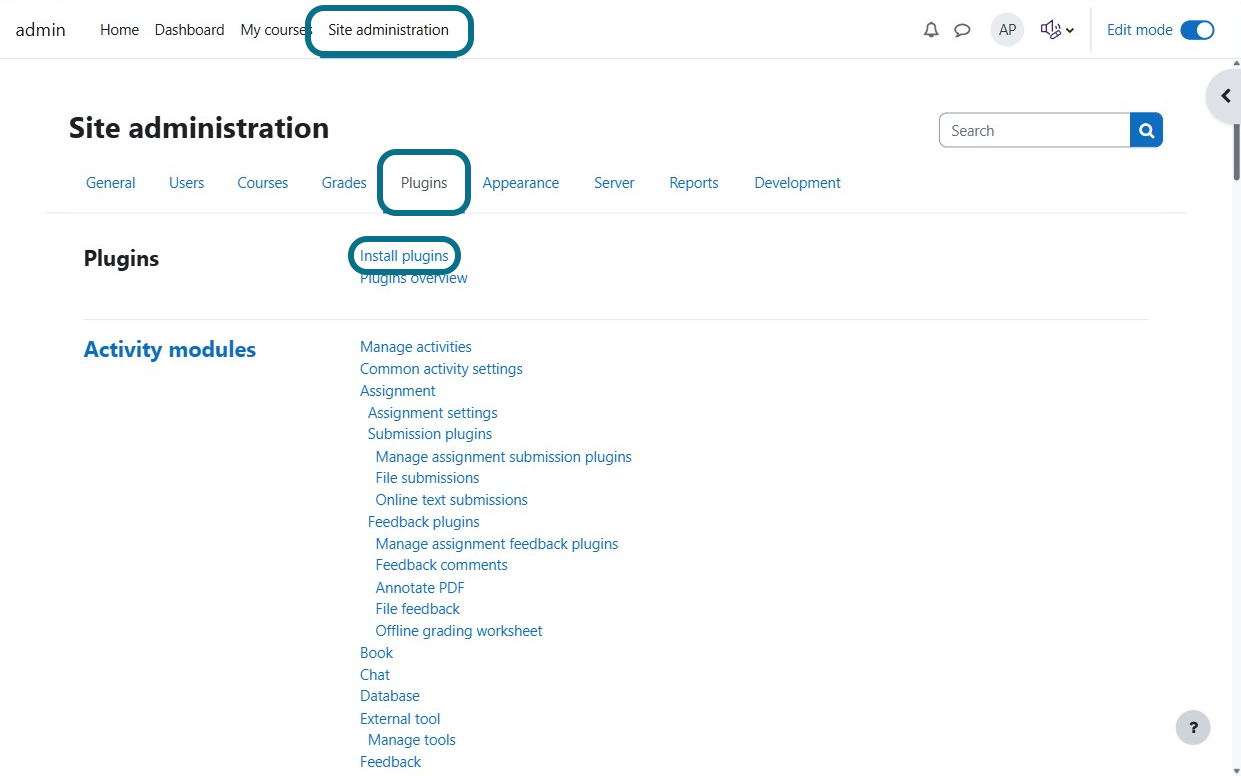Select the Plugins tab

[424, 183]
